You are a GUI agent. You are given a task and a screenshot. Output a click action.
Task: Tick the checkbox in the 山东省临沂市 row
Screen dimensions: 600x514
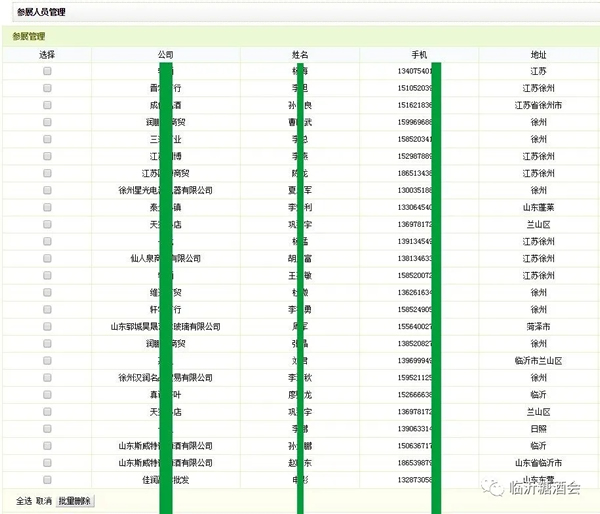click(x=47, y=463)
